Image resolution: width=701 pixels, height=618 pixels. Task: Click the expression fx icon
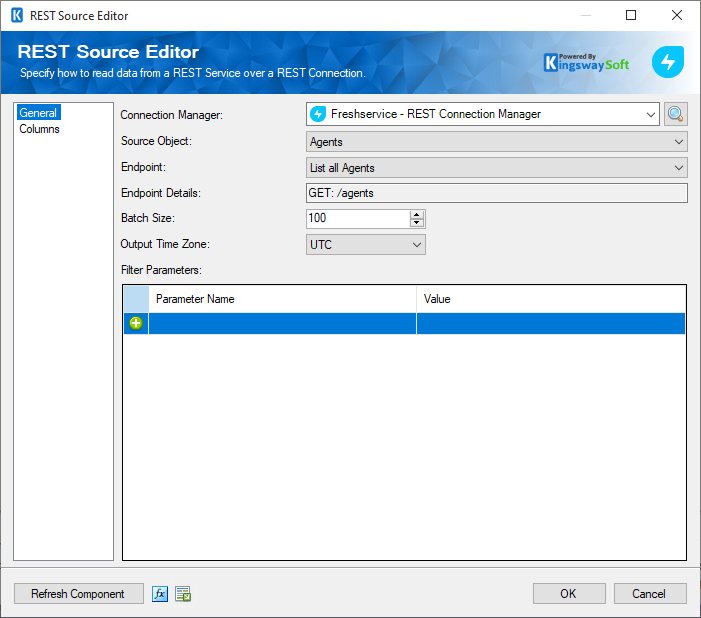(160, 594)
